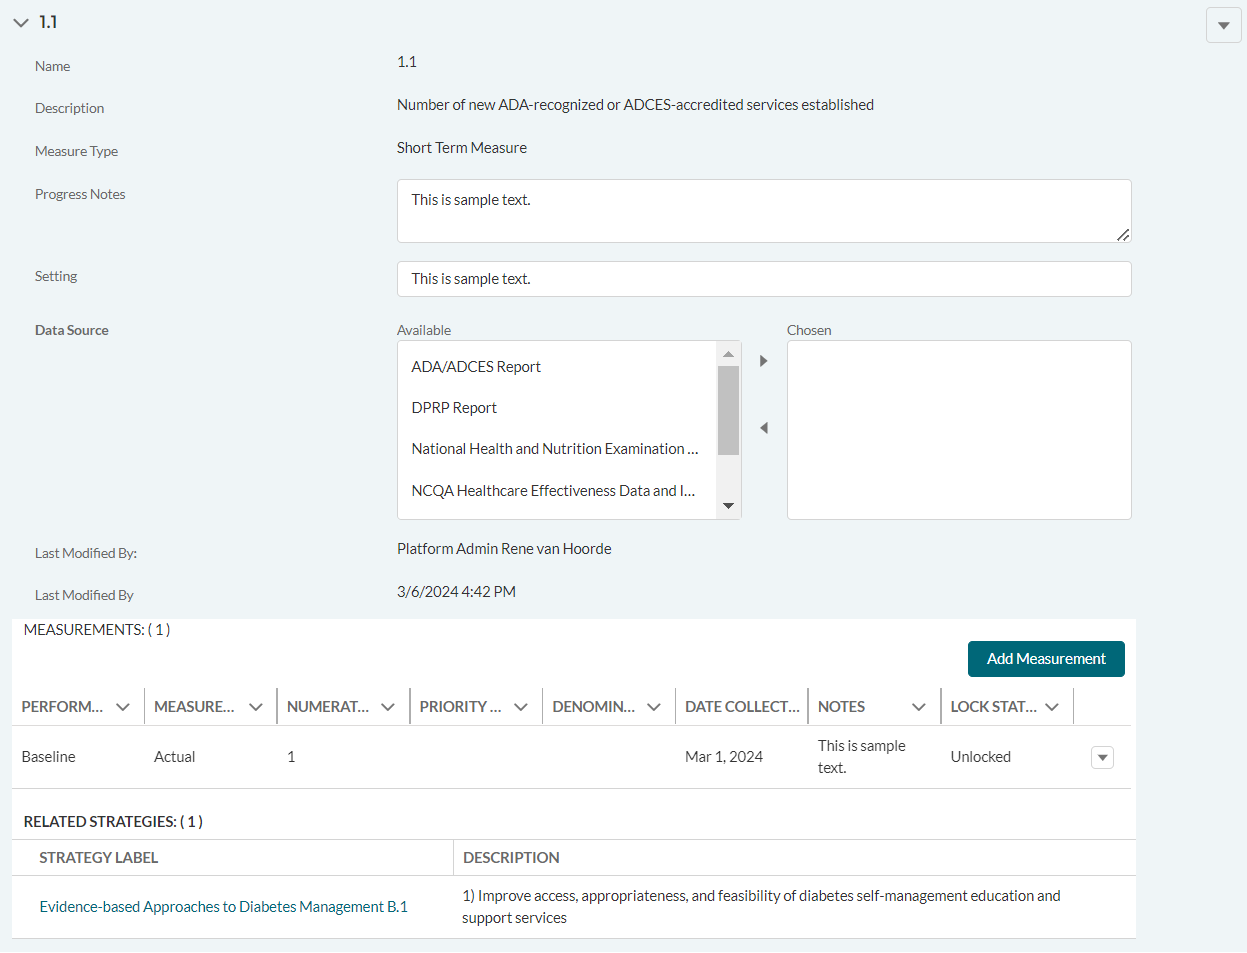Click the 3/6/2024 4:42 PM timestamp
This screenshot has height=953, width=1247.
tap(456, 592)
